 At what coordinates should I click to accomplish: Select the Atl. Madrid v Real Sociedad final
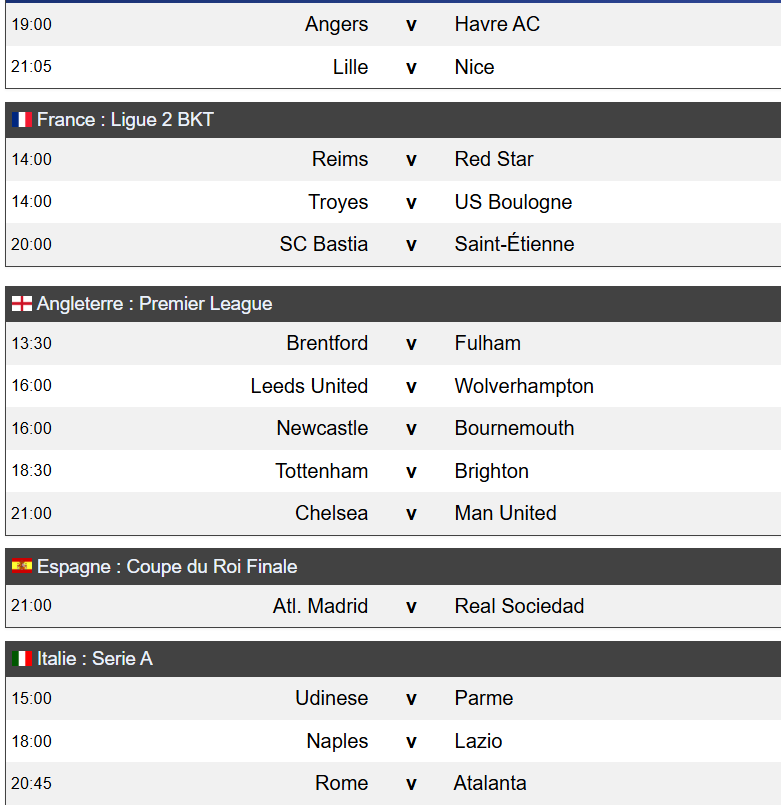411,606
